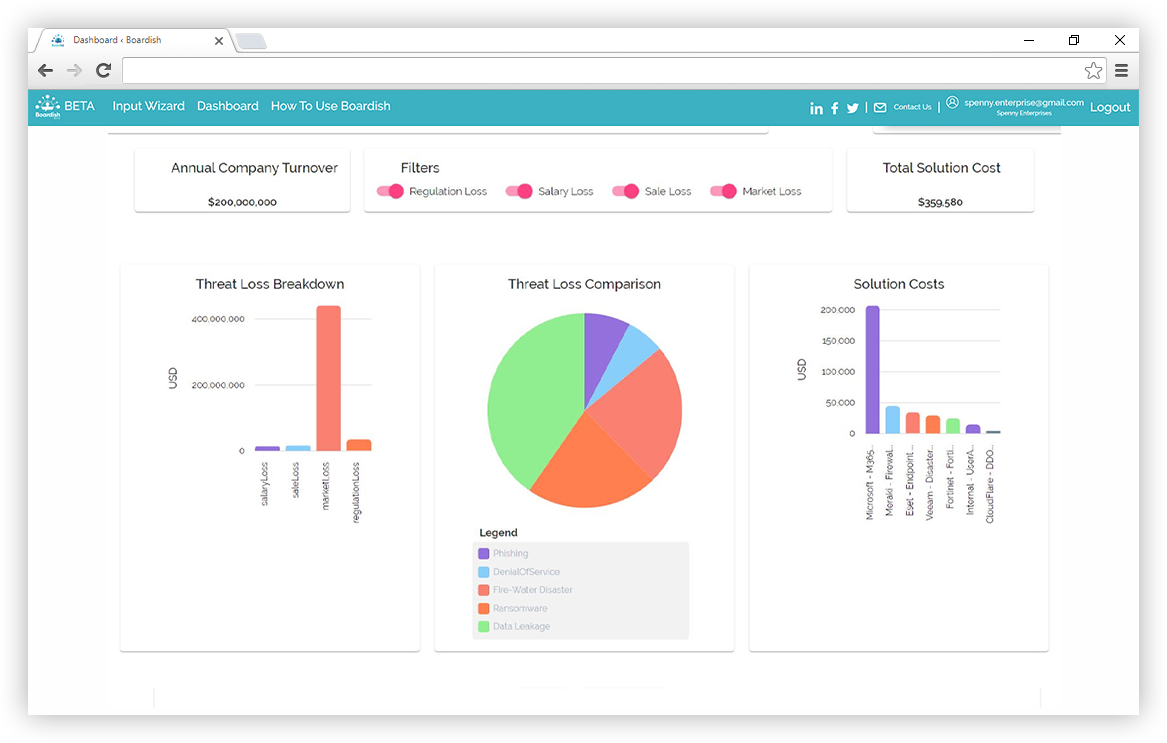This screenshot has width=1167, height=743.
Task: Click the Phishing purple legend swatch
Action: pos(484,554)
